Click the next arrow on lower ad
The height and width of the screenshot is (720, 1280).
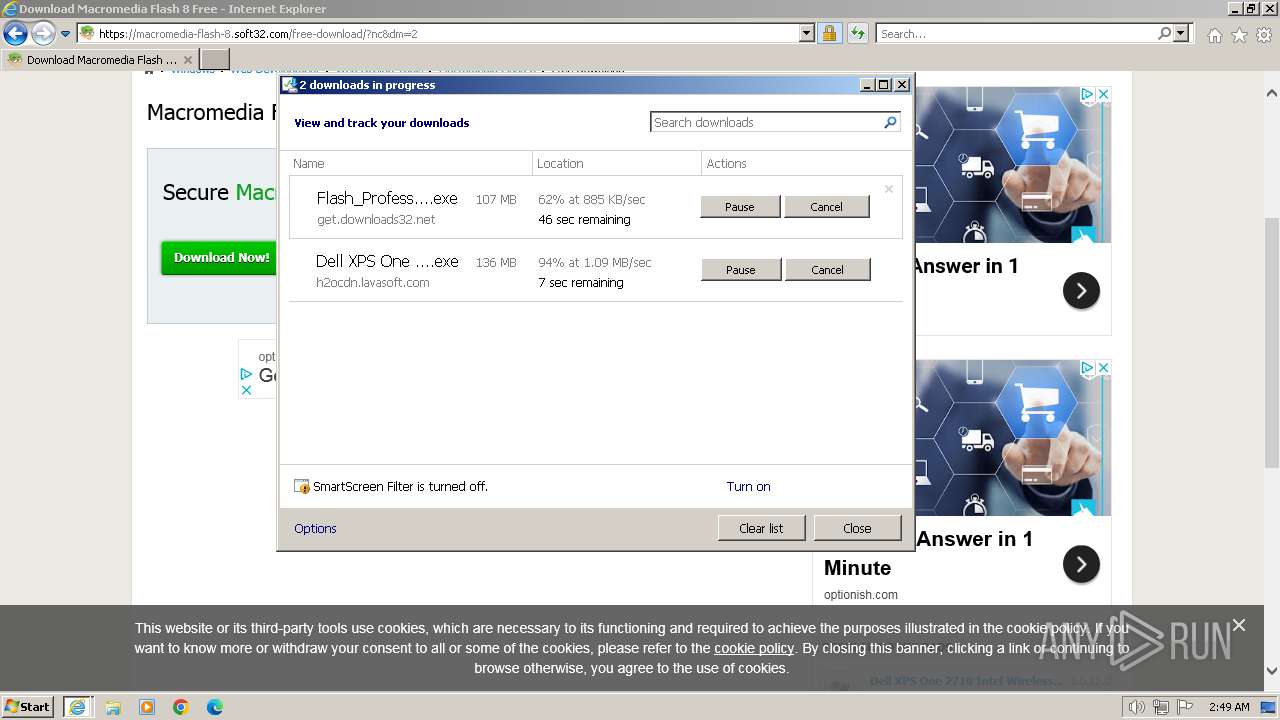tap(1081, 564)
